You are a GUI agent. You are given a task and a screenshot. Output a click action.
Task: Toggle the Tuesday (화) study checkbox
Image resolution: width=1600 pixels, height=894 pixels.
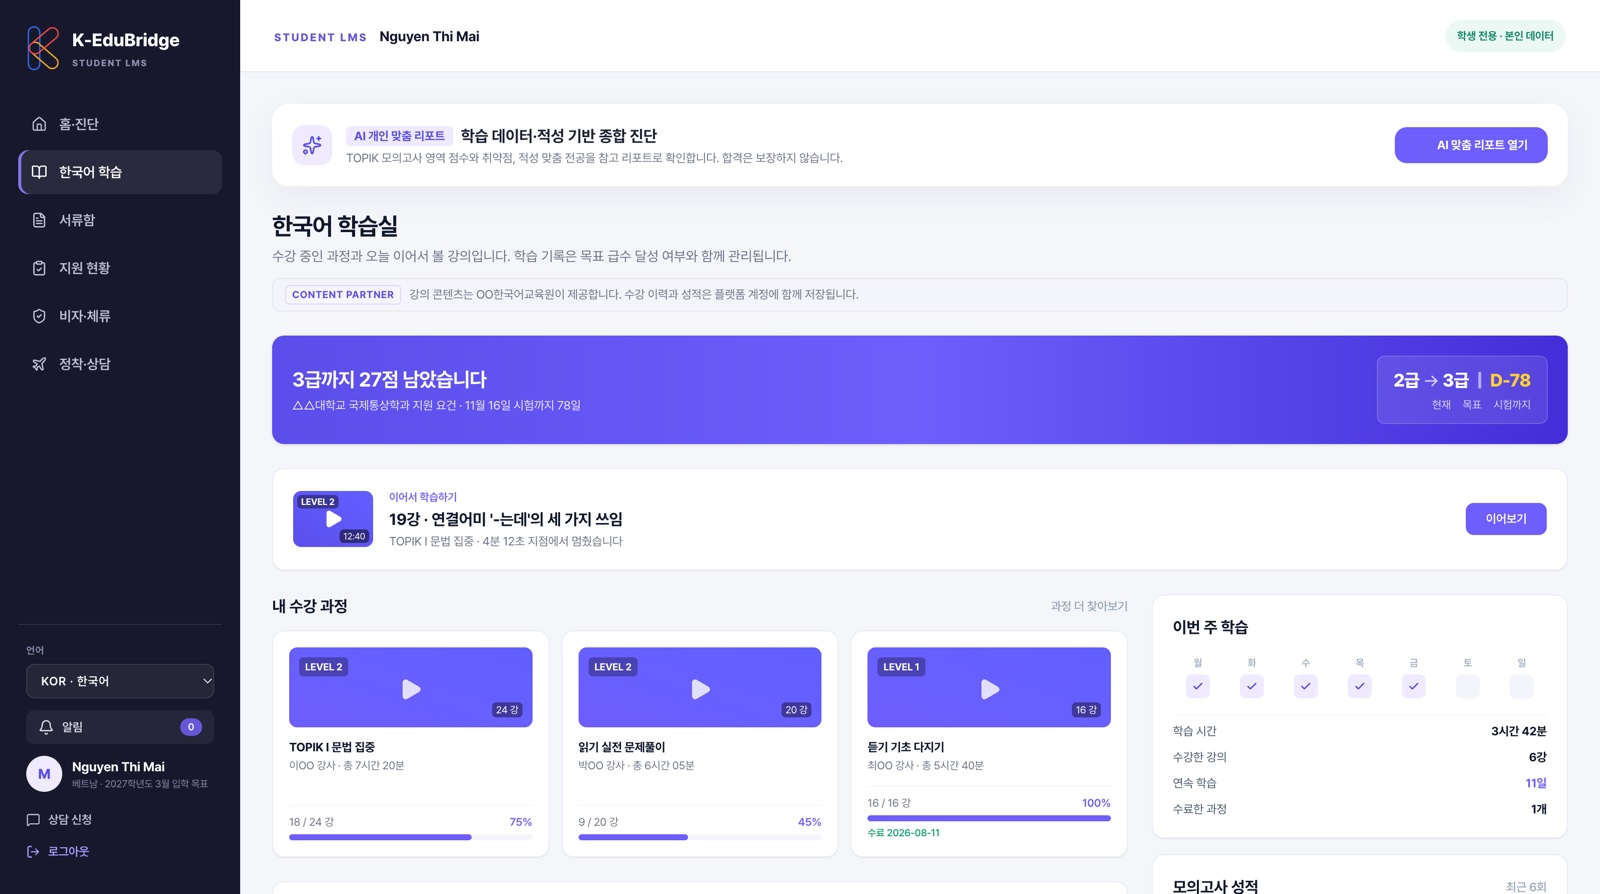1252,686
